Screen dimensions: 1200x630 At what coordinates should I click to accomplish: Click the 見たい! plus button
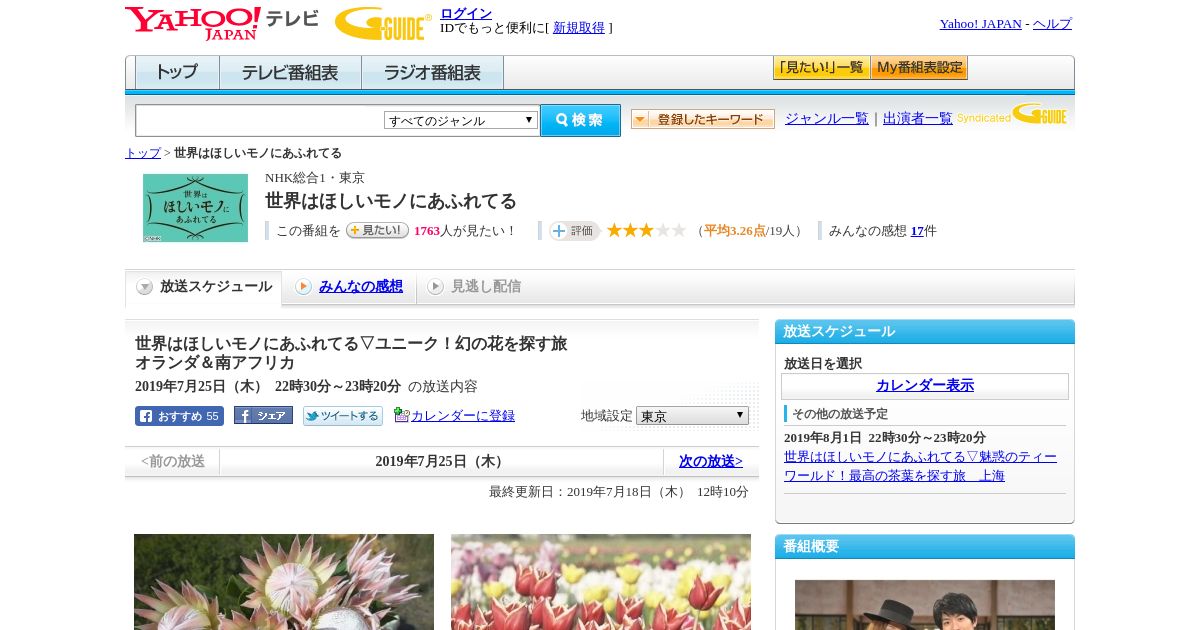(377, 230)
